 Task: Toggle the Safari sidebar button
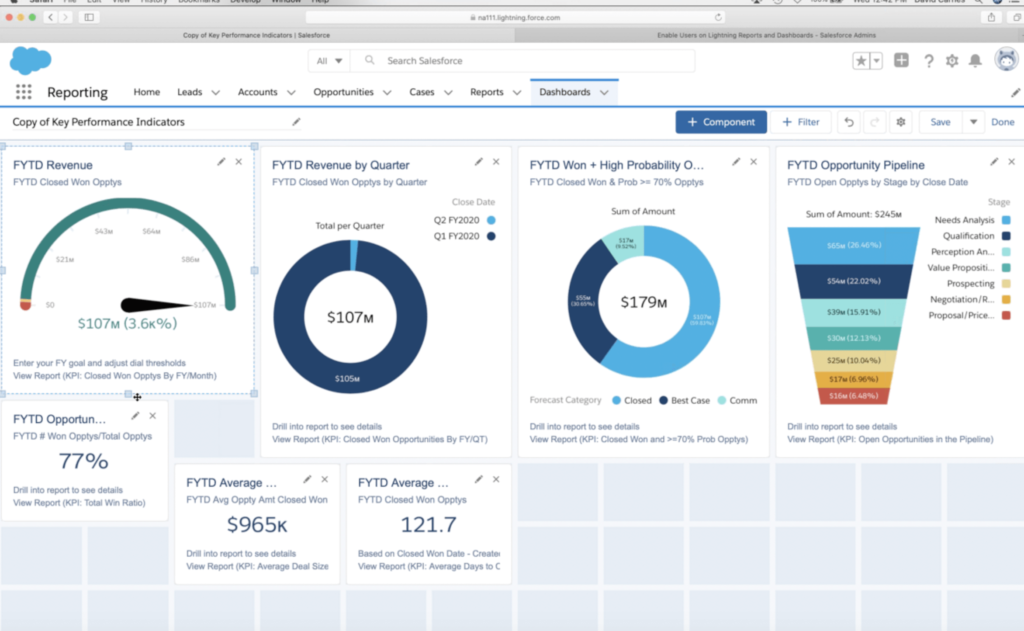[x=89, y=18]
